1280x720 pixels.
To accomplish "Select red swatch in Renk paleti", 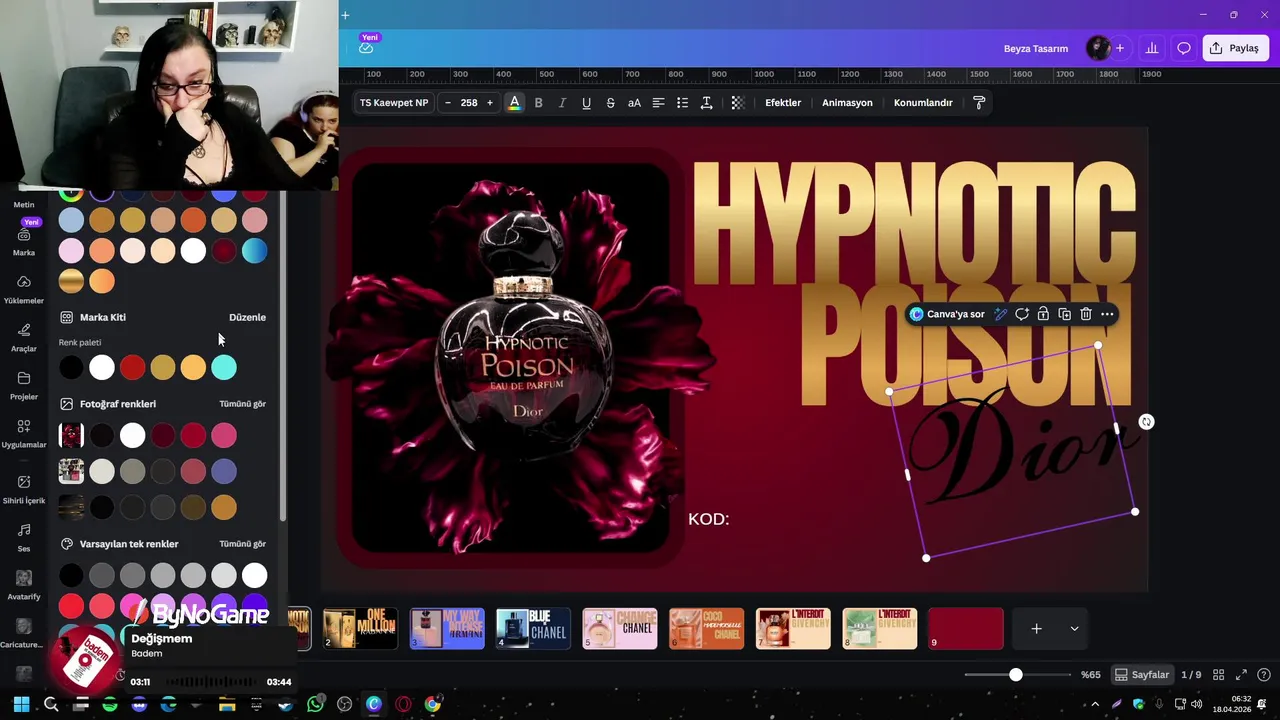I will (x=132, y=368).
